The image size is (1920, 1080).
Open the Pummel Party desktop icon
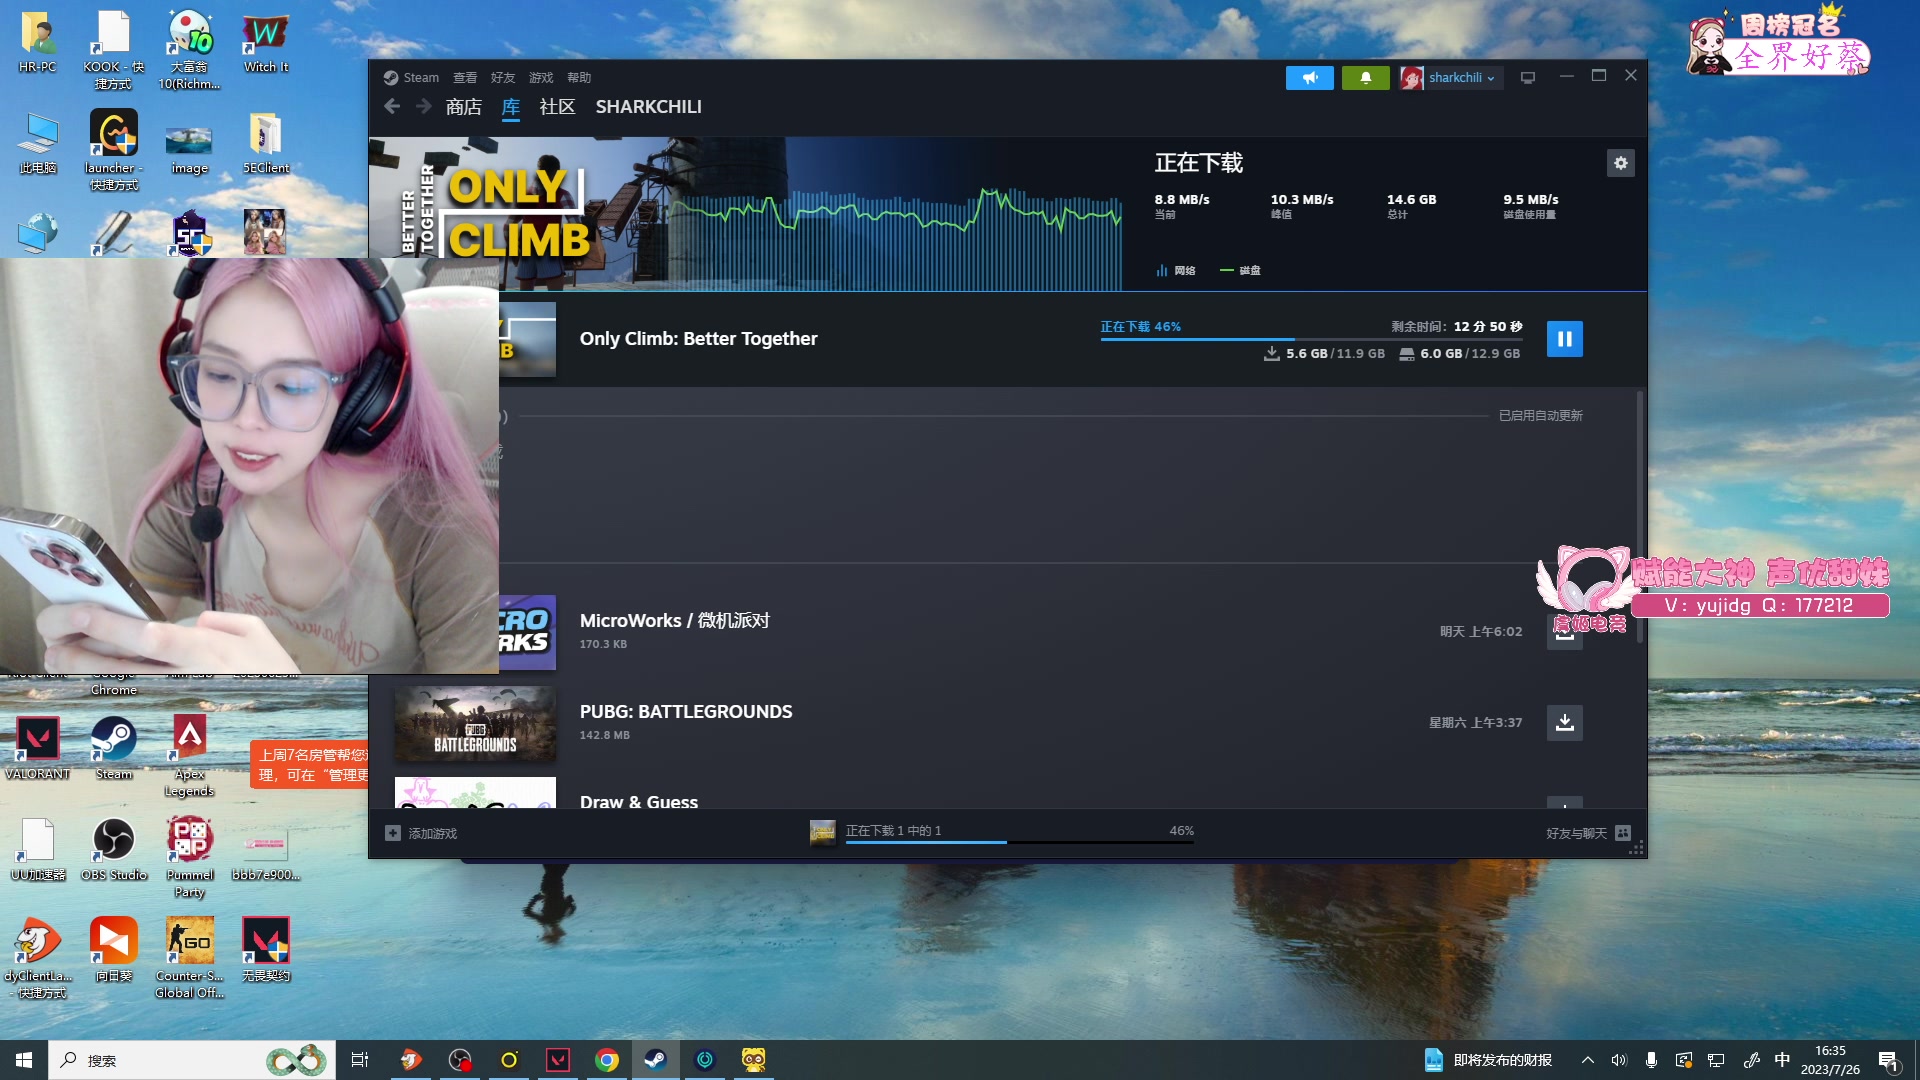coord(189,857)
